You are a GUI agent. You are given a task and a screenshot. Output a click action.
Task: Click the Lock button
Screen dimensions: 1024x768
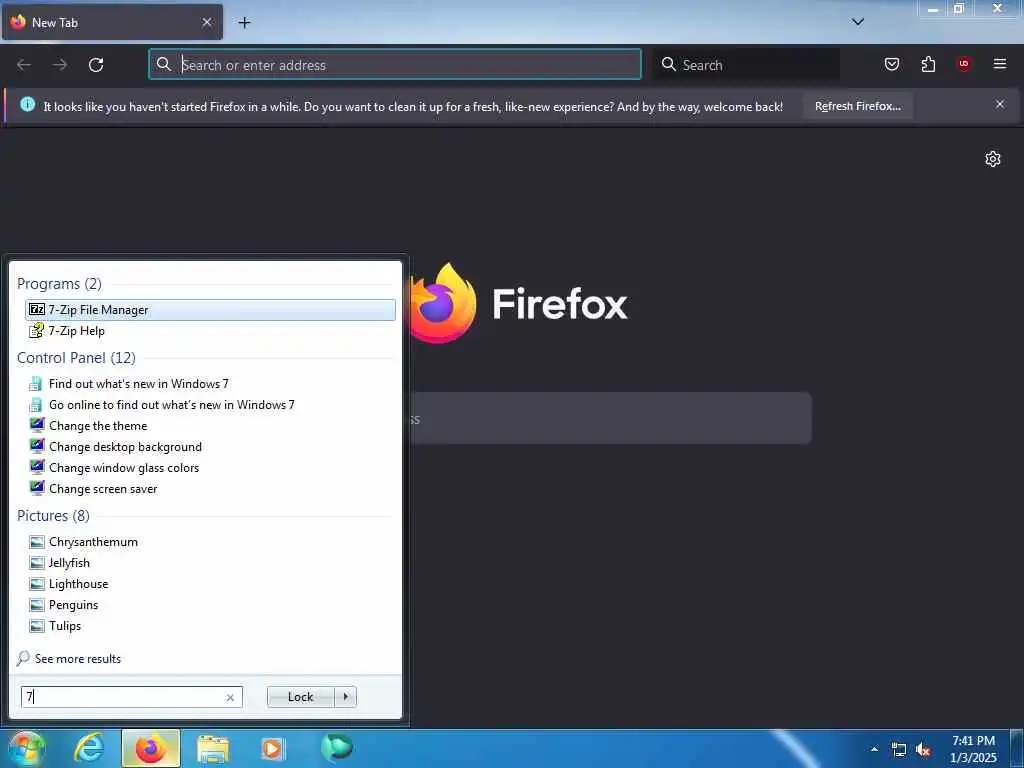point(300,697)
